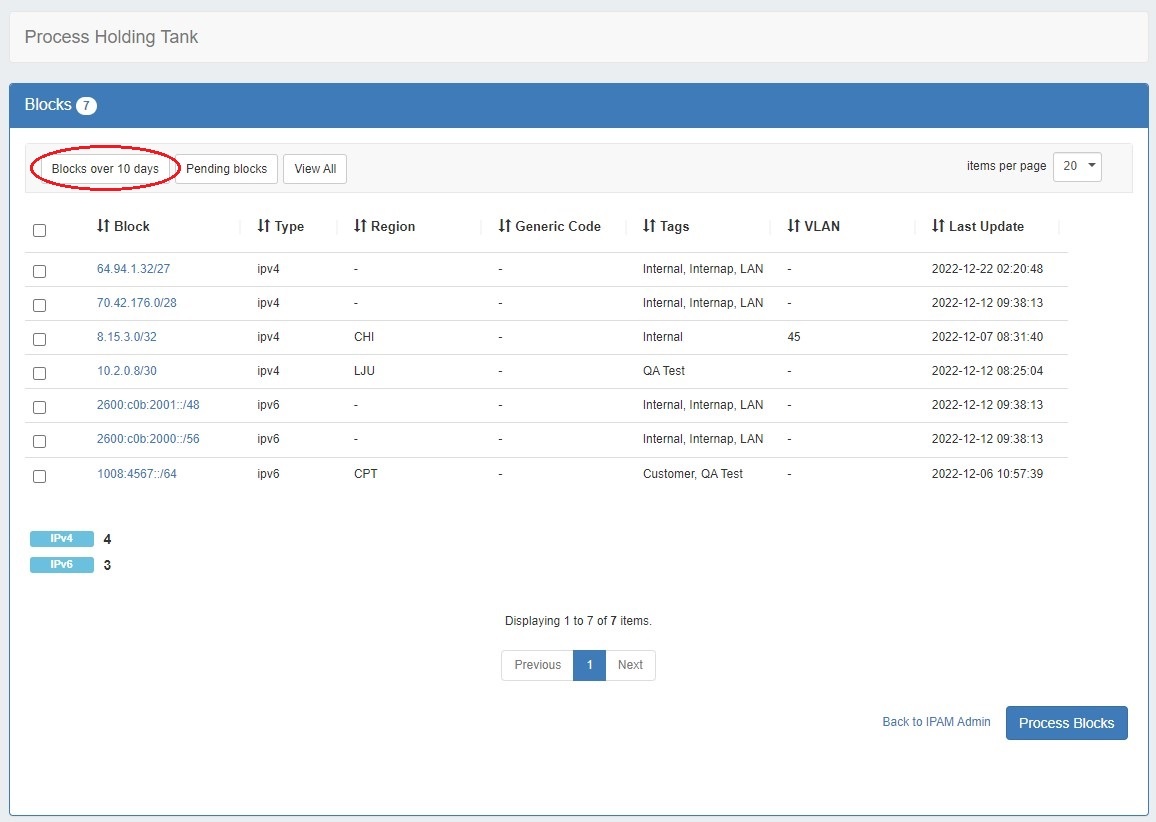Sort table by Block column icon
1156x822 pixels.
tap(103, 227)
